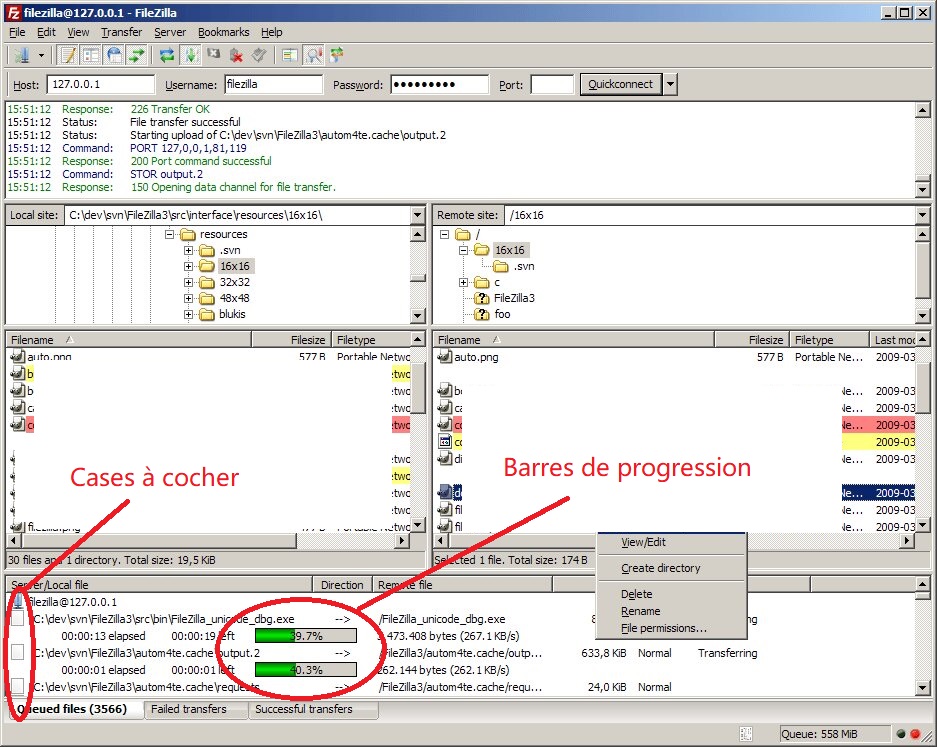Collapse the local resources folder
Image resolution: width=937 pixels, height=747 pixels.
pos(170,234)
